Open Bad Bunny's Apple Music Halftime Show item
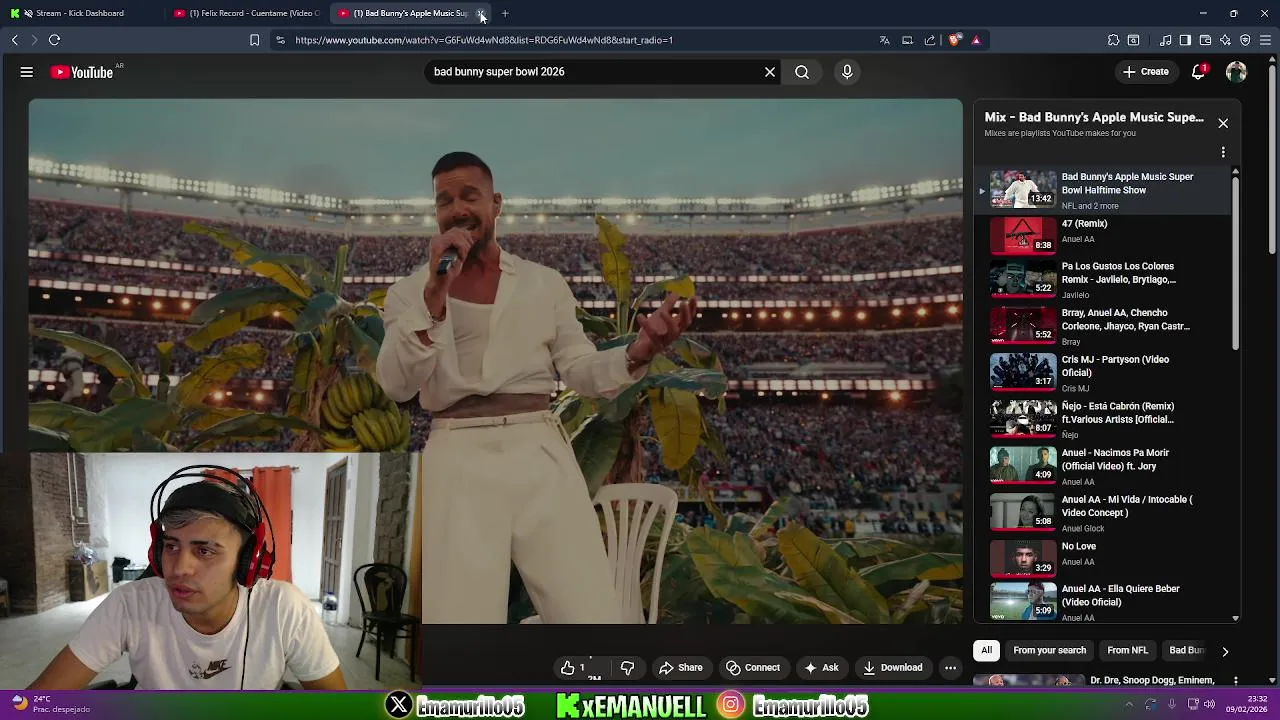The image size is (1280, 720). pyautogui.click(x=1105, y=189)
